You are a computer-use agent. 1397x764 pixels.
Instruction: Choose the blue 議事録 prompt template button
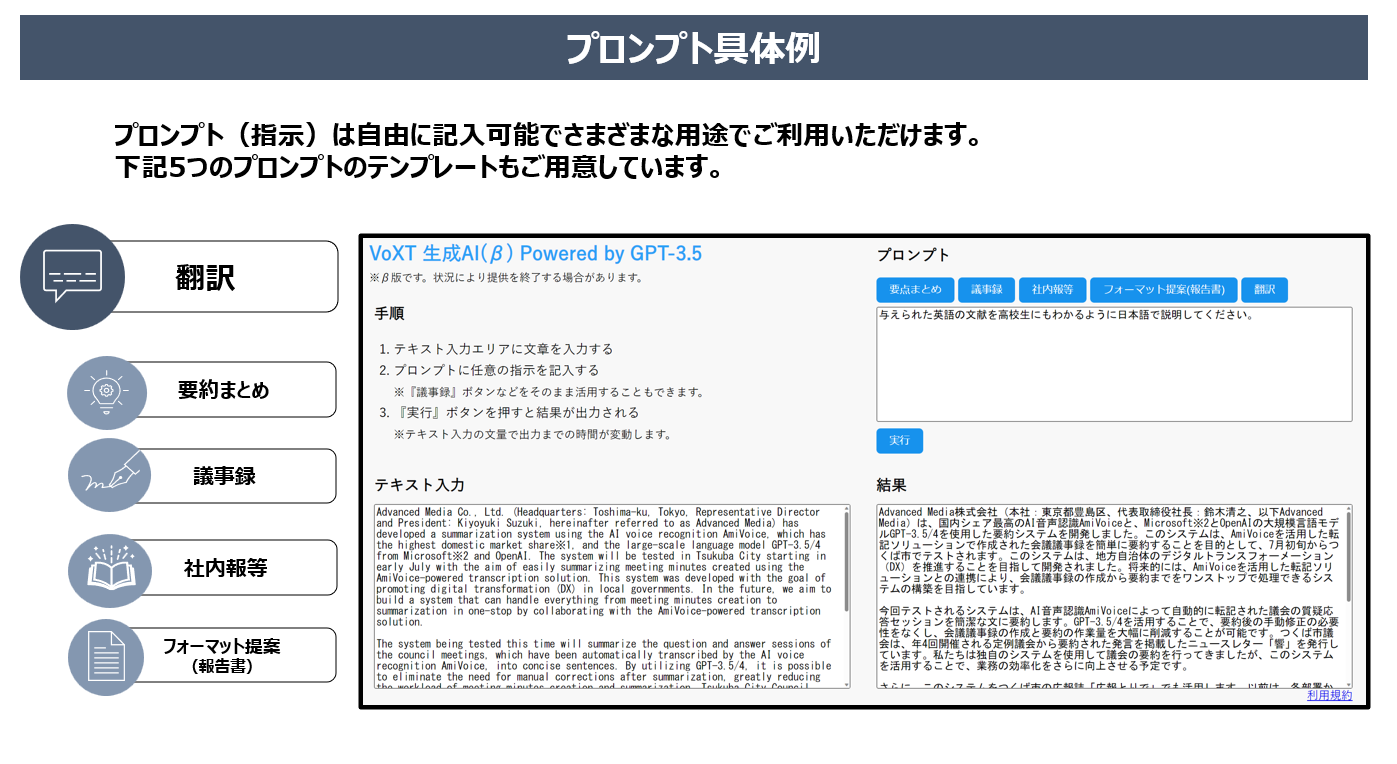(986, 290)
